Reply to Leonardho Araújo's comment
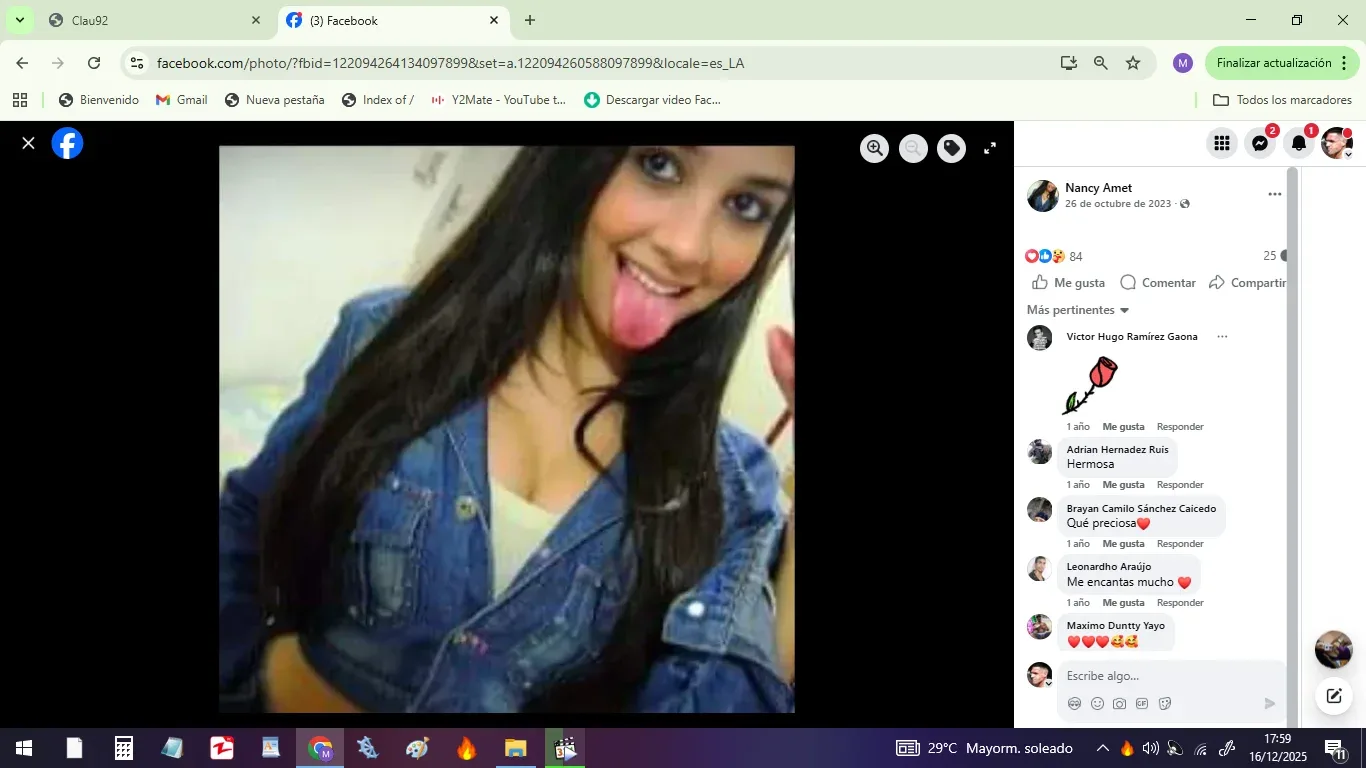1366x768 pixels. (1180, 603)
